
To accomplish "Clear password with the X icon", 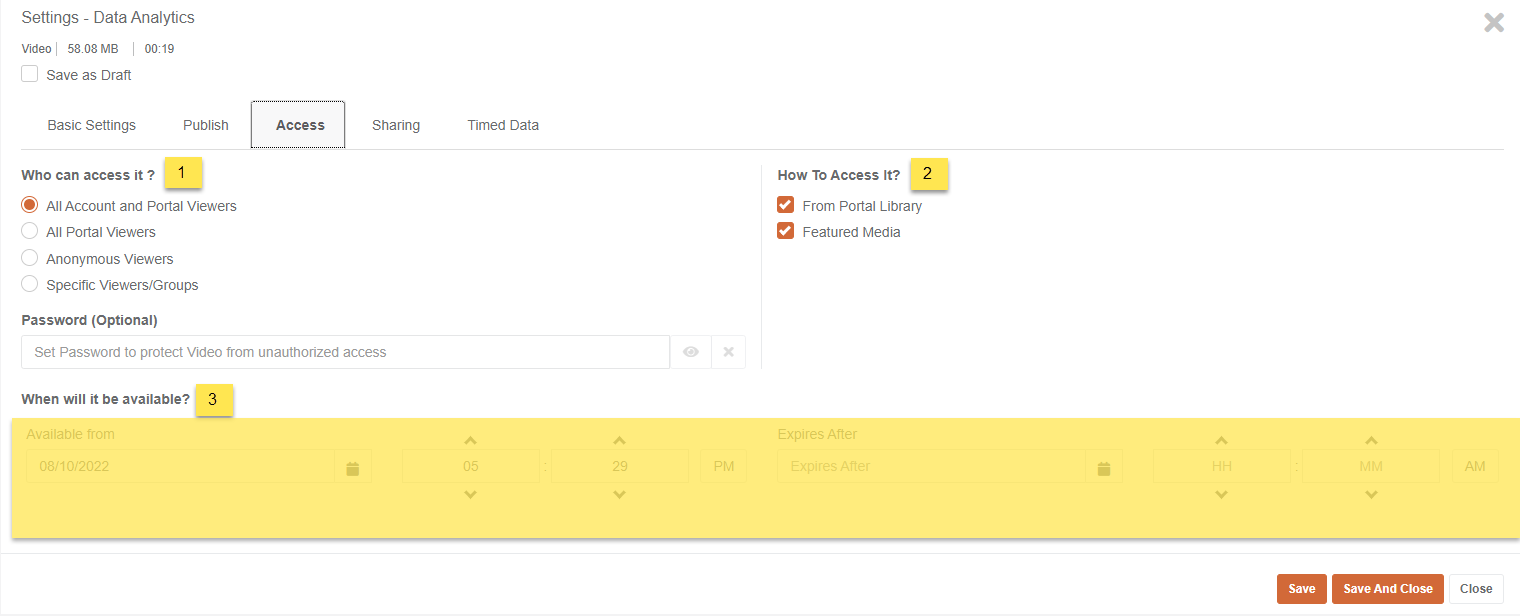I will (x=728, y=352).
